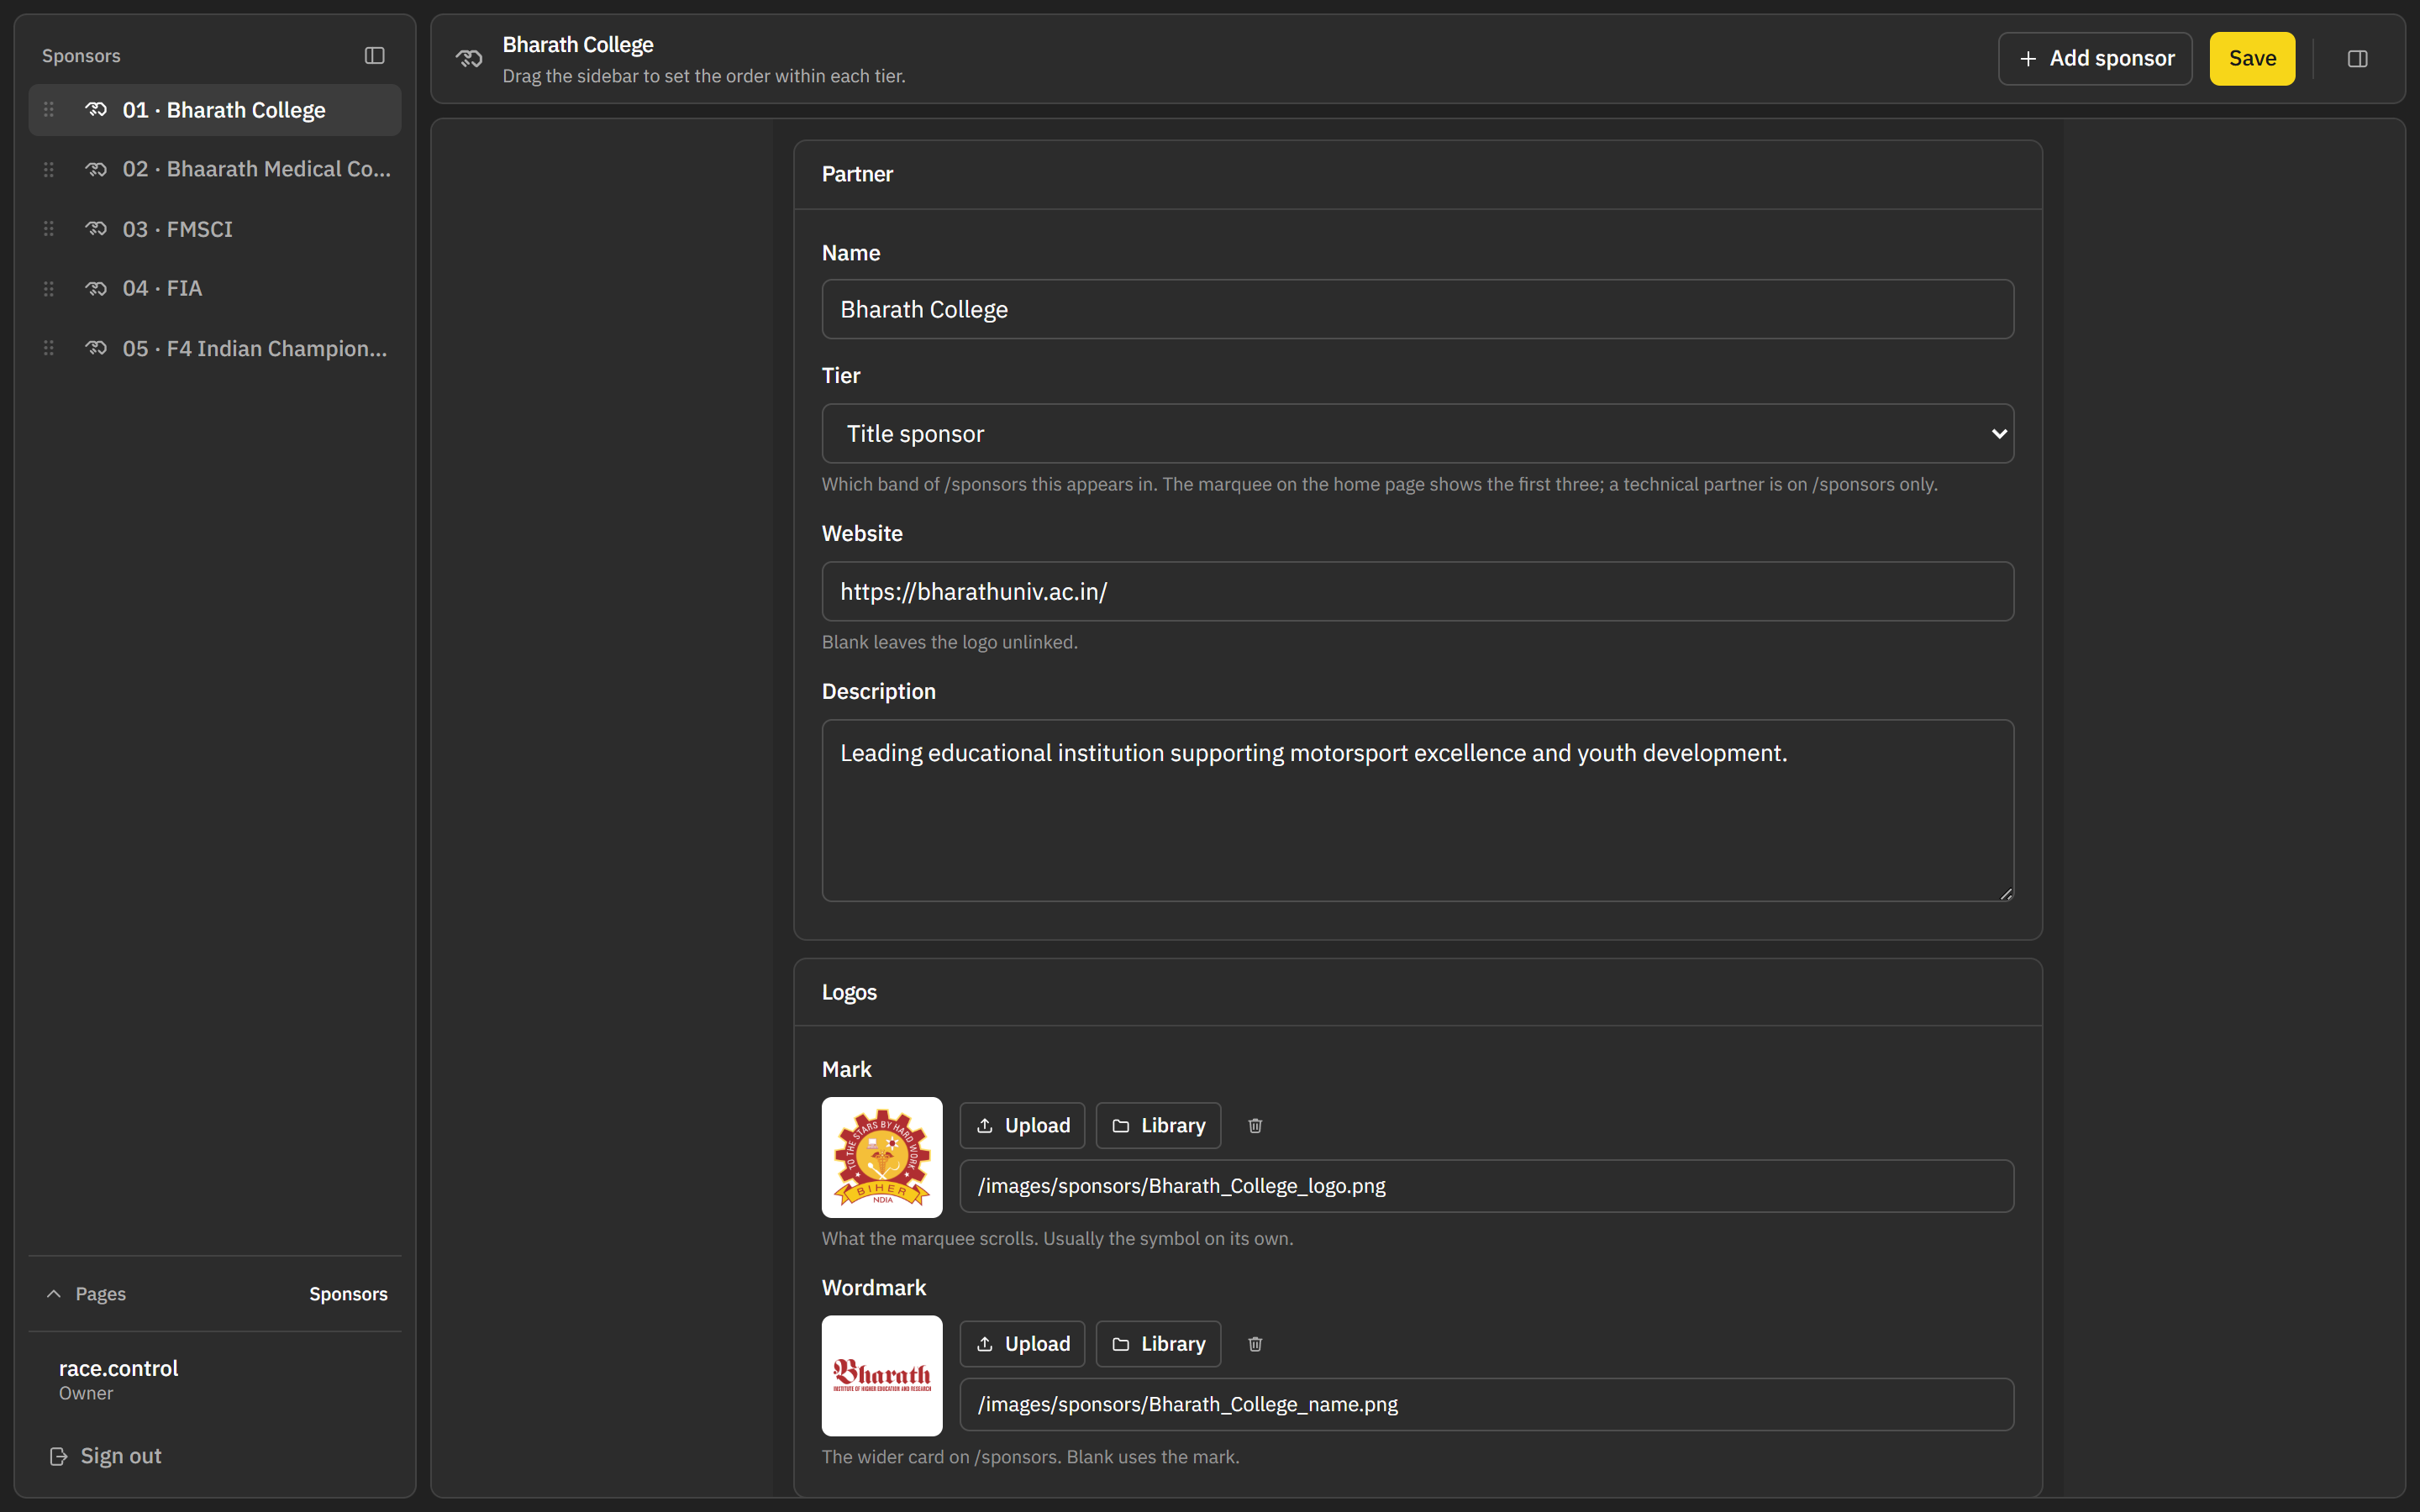The width and height of the screenshot is (2420, 1512).
Task: Click Sign out link
Action: tap(120, 1457)
